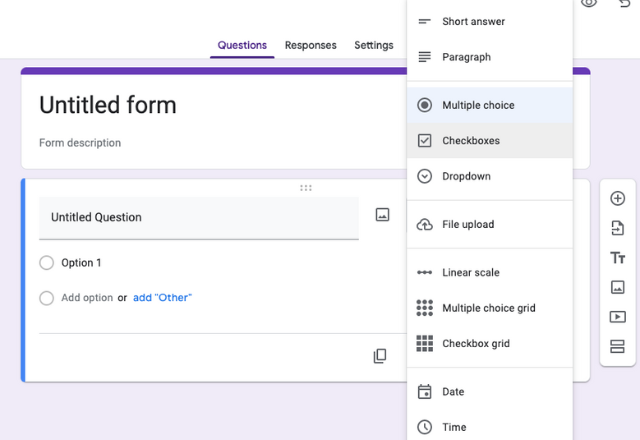Image resolution: width=640 pixels, height=440 pixels.
Task: Choose the Checkboxes question type
Action: point(490,140)
